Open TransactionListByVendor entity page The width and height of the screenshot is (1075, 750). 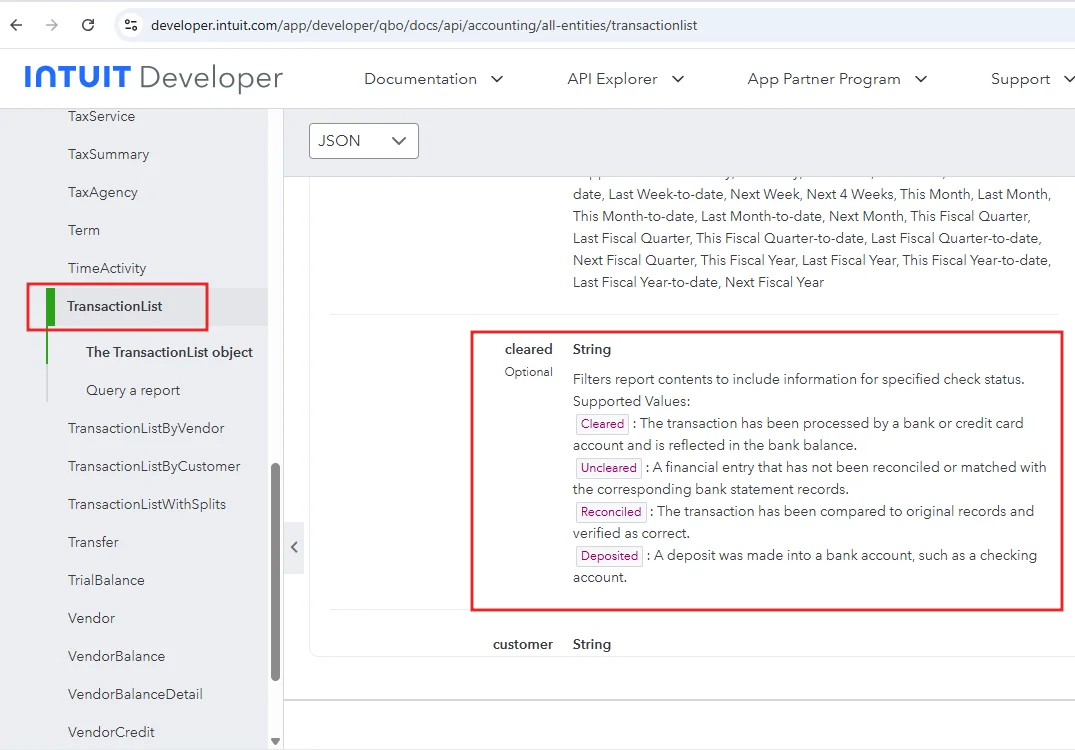pyautogui.click(x=146, y=428)
